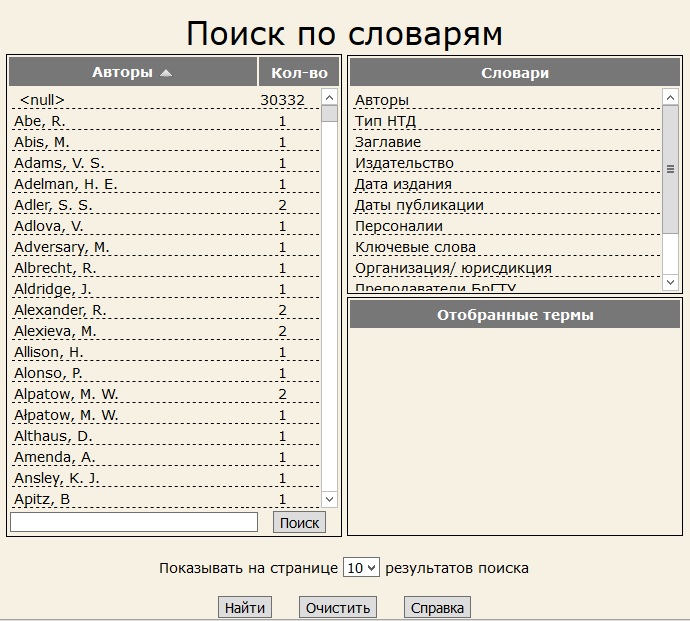Focus the dictionary search text field
This screenshot has height=621, width=690.
tap(134, 522)
